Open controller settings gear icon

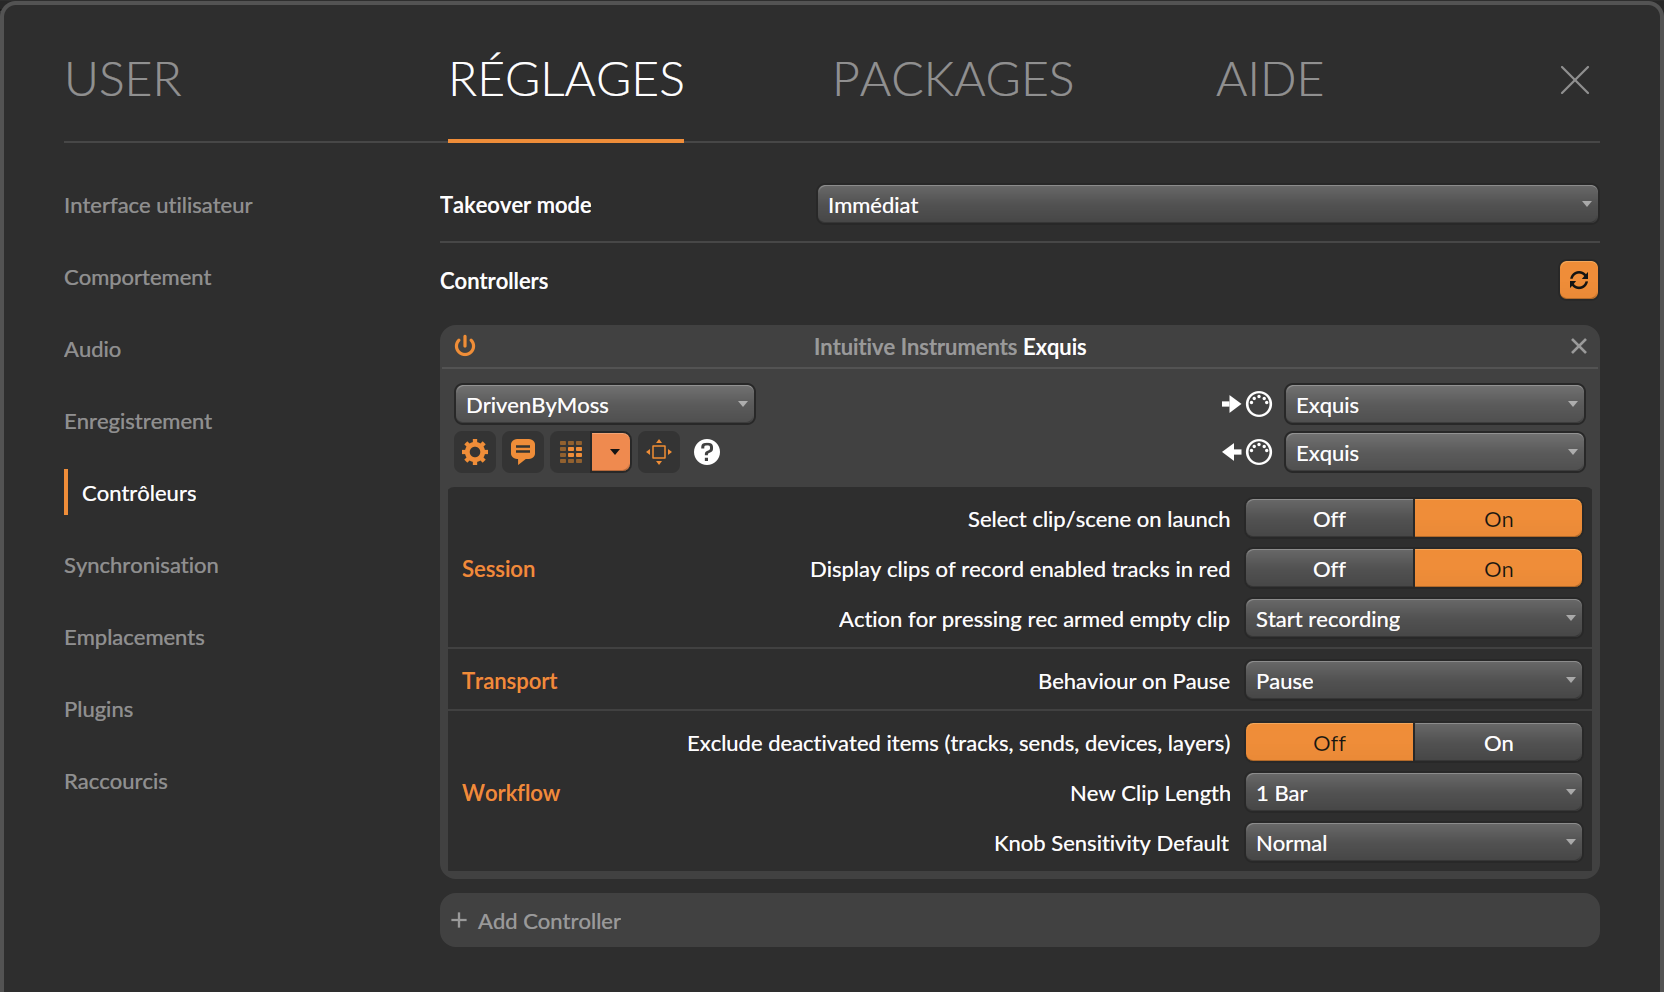475,452
